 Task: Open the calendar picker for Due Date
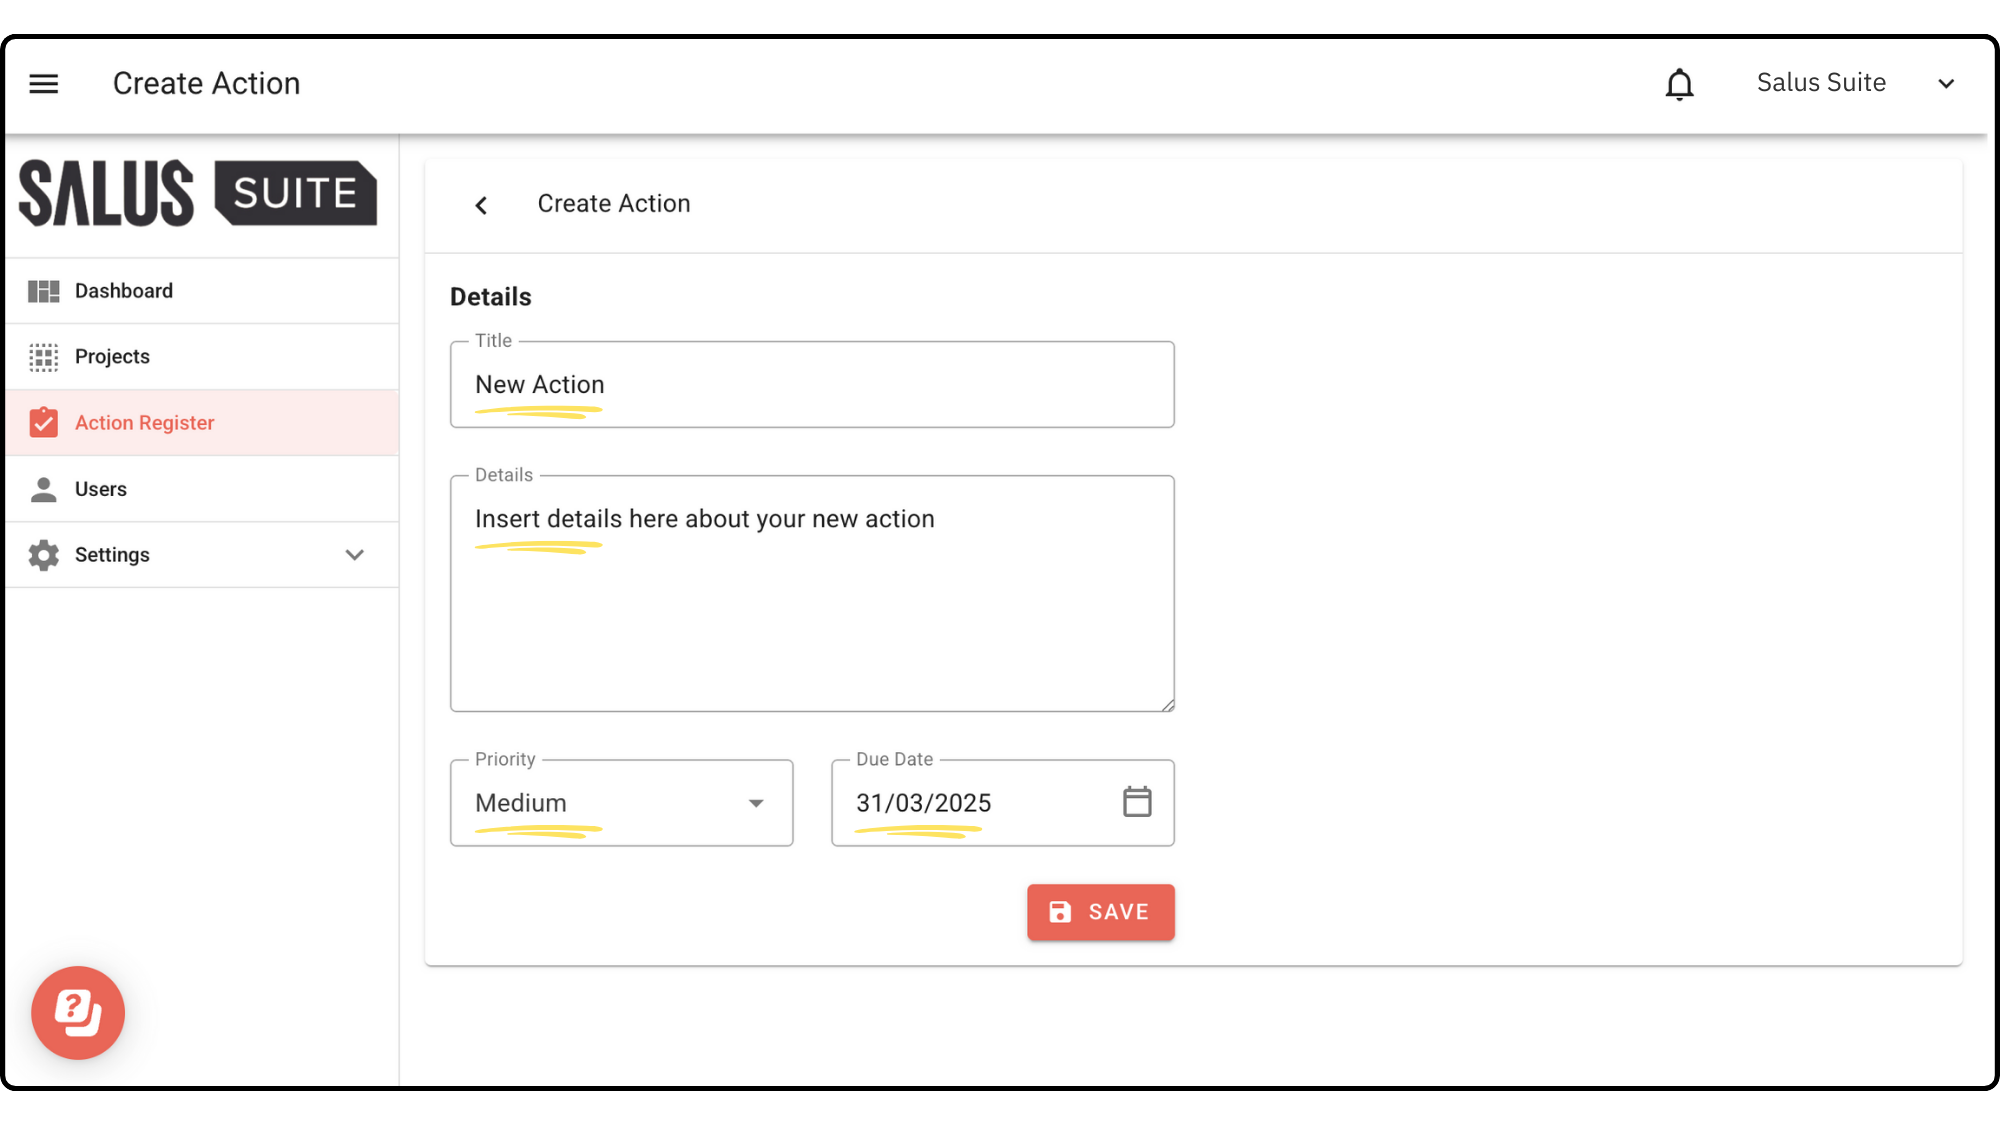point(1137,802)
